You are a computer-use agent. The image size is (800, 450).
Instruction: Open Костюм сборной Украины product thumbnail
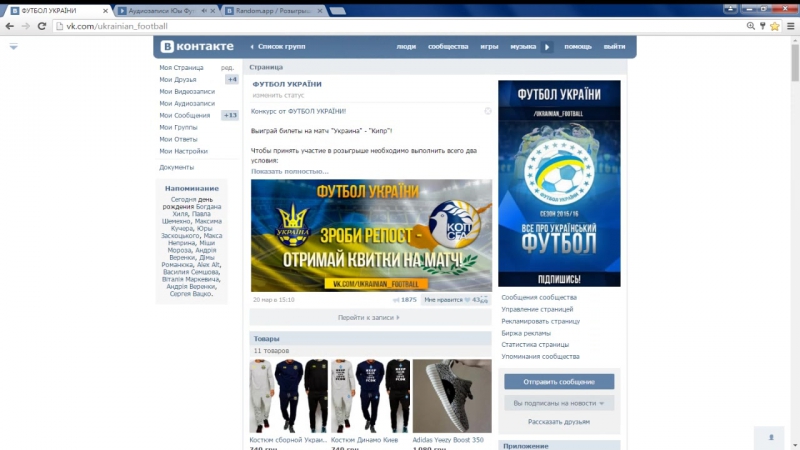click(x=288, y=396)
